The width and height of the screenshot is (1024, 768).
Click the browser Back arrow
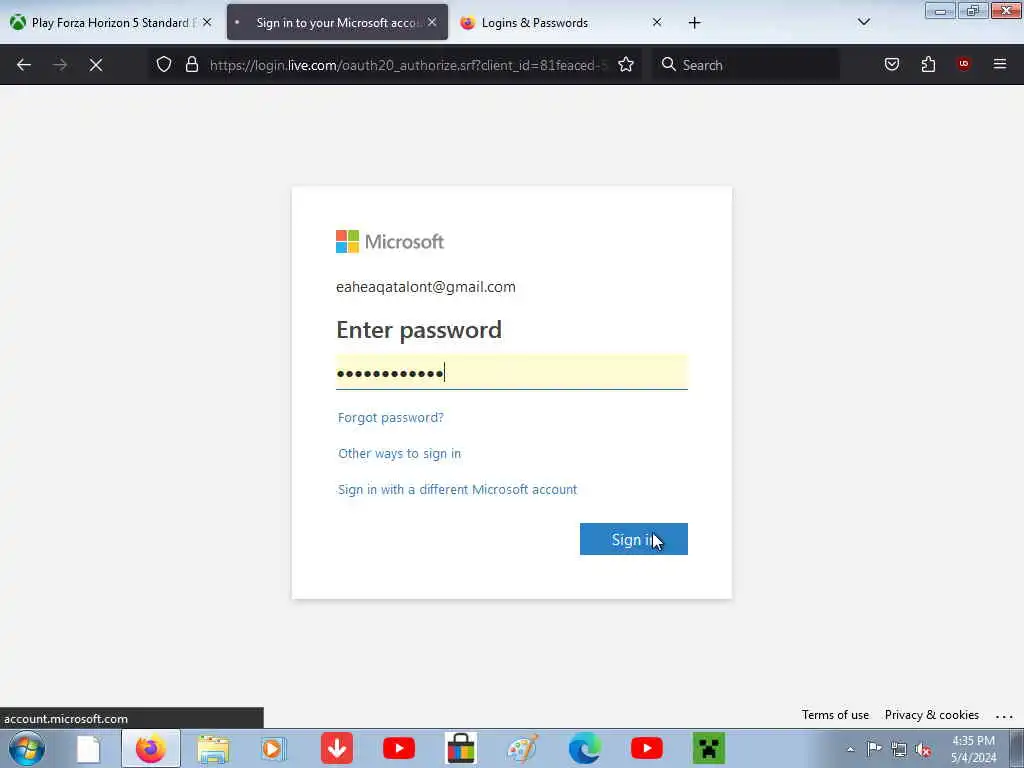[x=24, y=65]
